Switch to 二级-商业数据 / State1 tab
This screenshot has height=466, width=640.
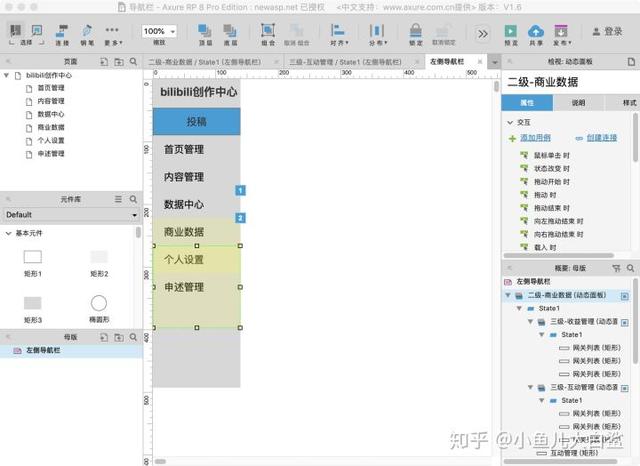(x=204, y=62)
